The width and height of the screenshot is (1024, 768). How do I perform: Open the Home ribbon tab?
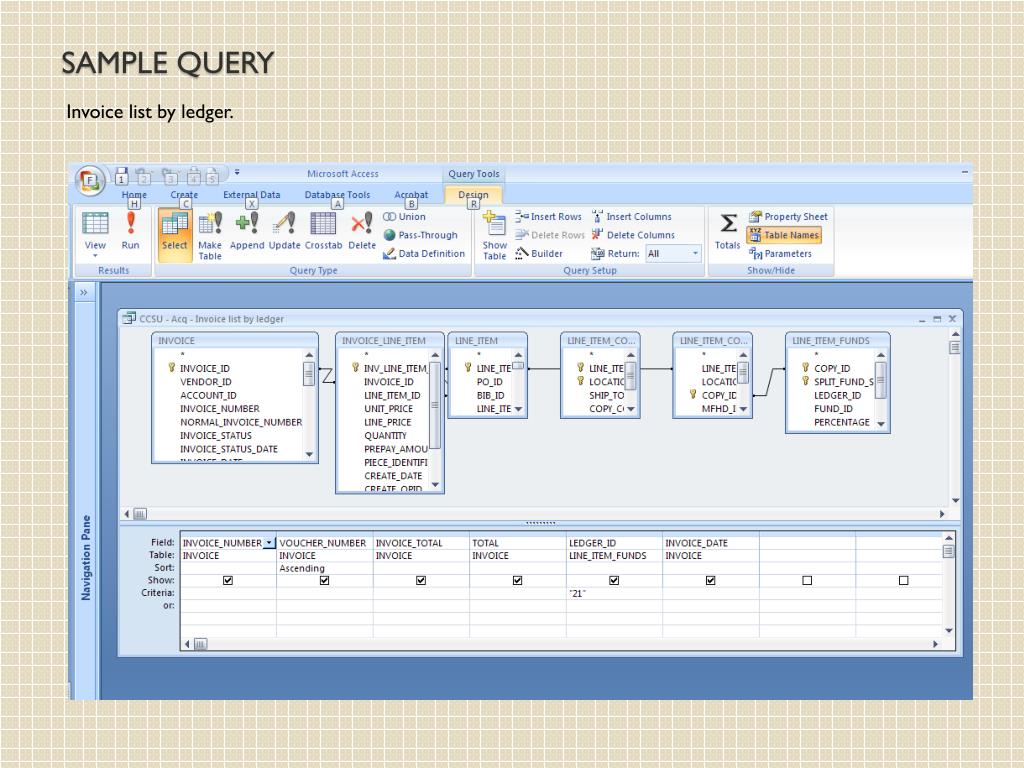[x=134, y=195]
